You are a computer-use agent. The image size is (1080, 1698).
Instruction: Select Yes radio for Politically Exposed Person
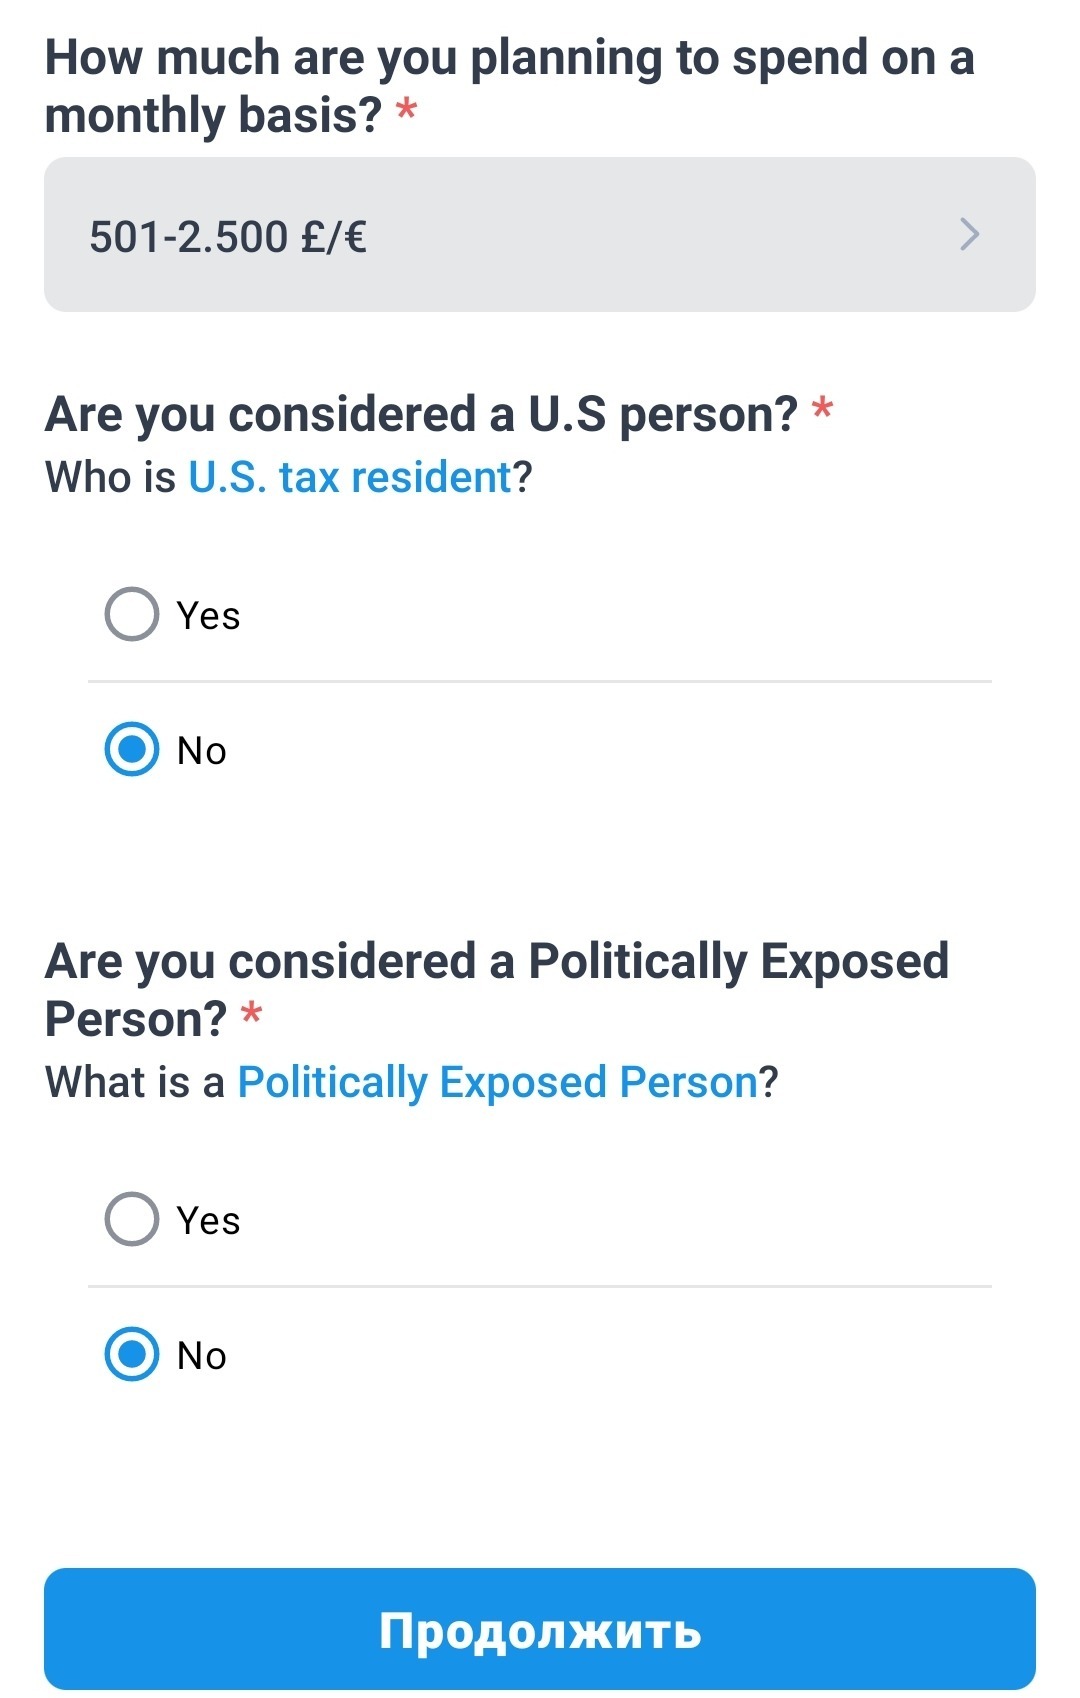[x=132, y=1219]
